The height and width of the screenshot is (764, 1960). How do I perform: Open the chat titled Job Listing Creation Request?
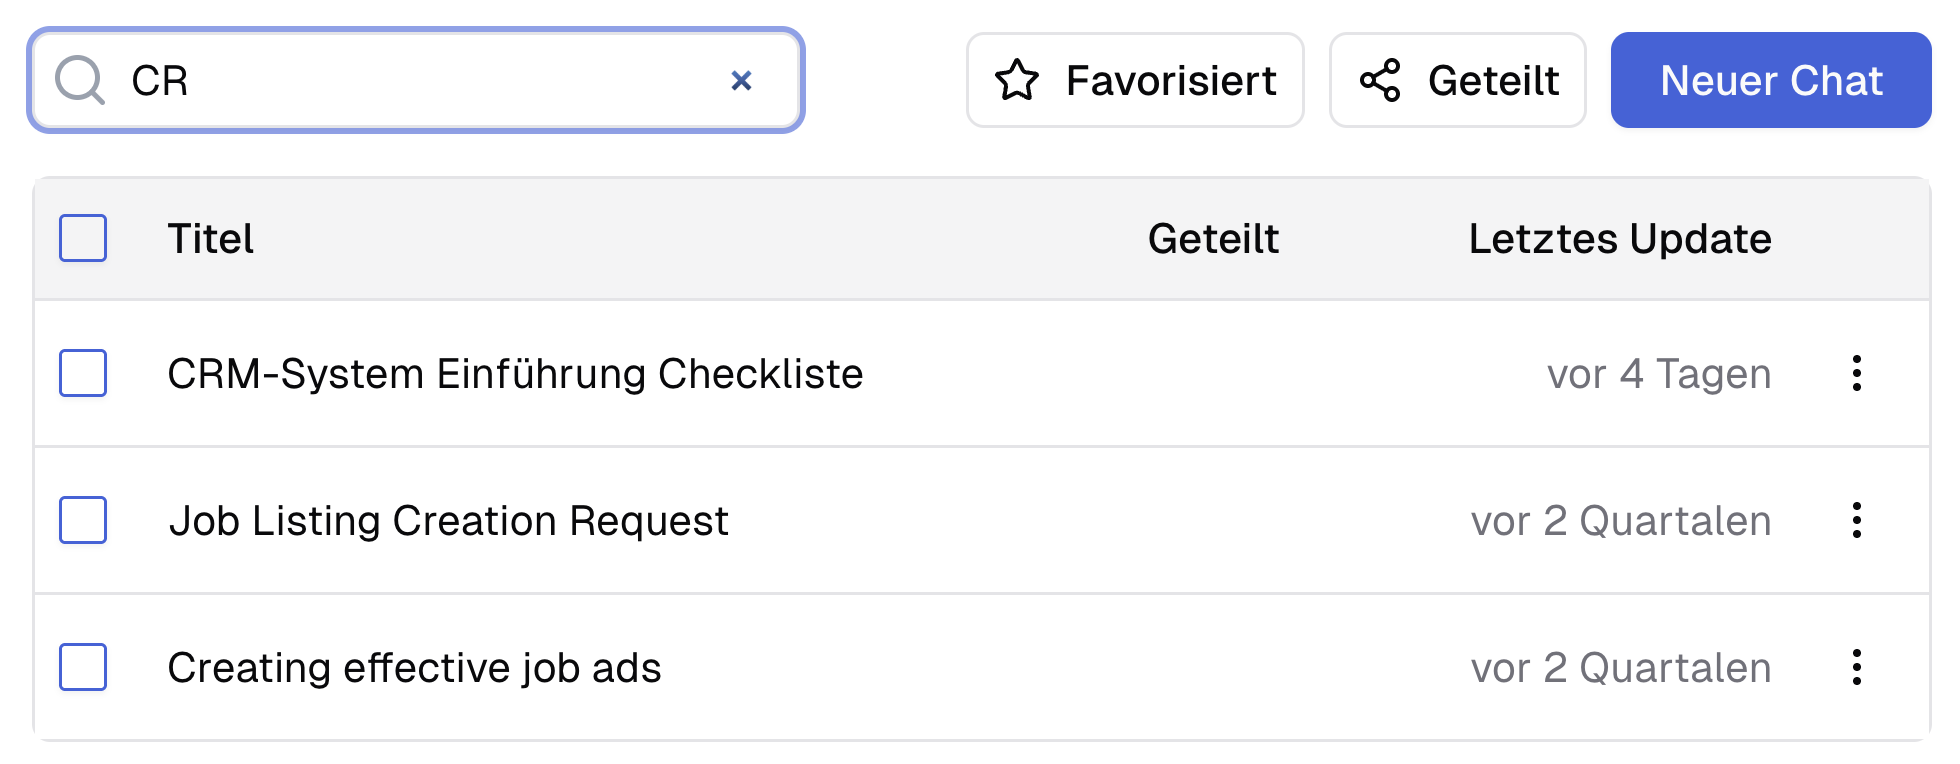(x=449, y=520)
